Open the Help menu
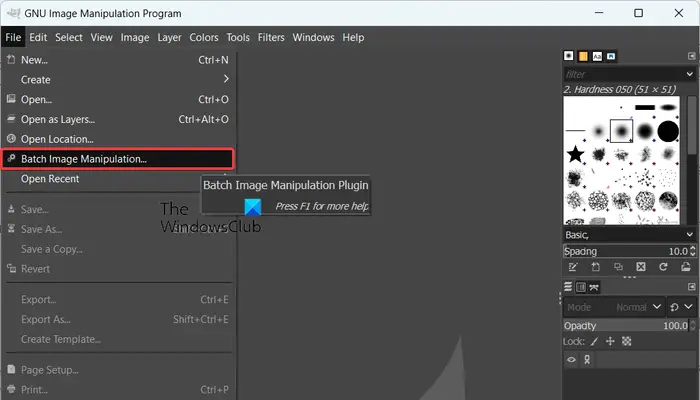 pos(353,38)
